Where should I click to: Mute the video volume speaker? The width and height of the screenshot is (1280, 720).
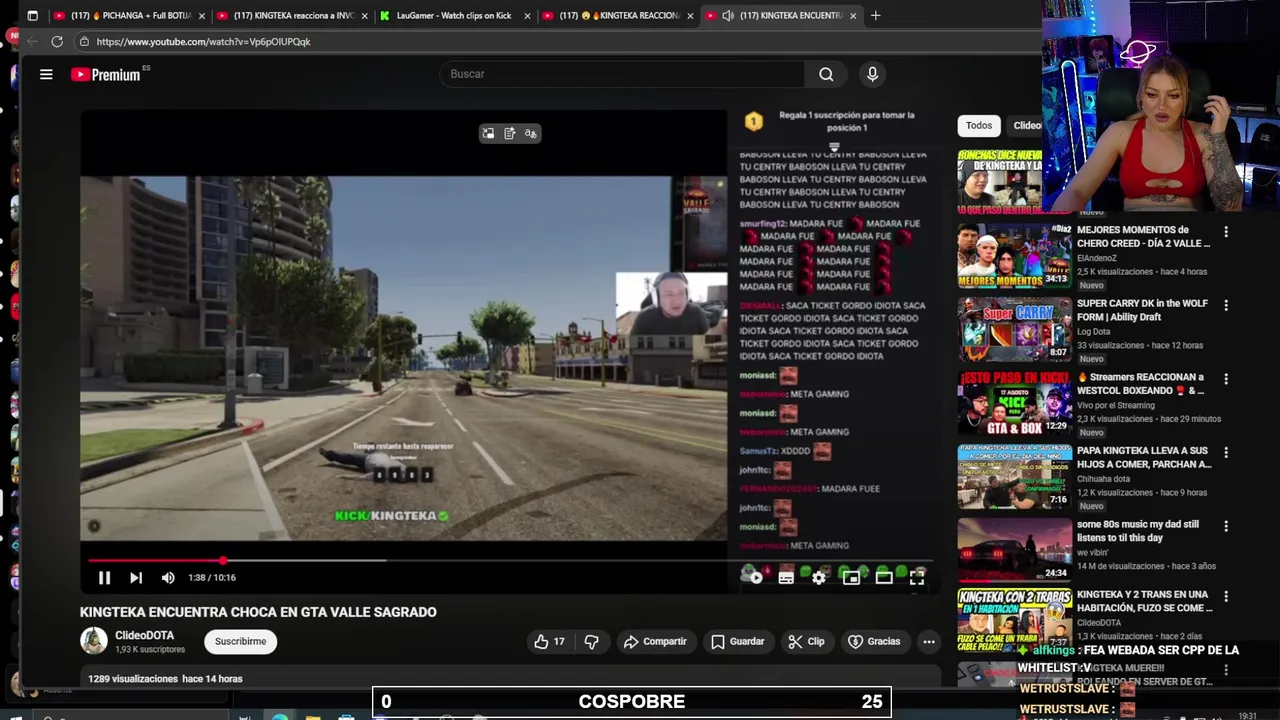168,577
